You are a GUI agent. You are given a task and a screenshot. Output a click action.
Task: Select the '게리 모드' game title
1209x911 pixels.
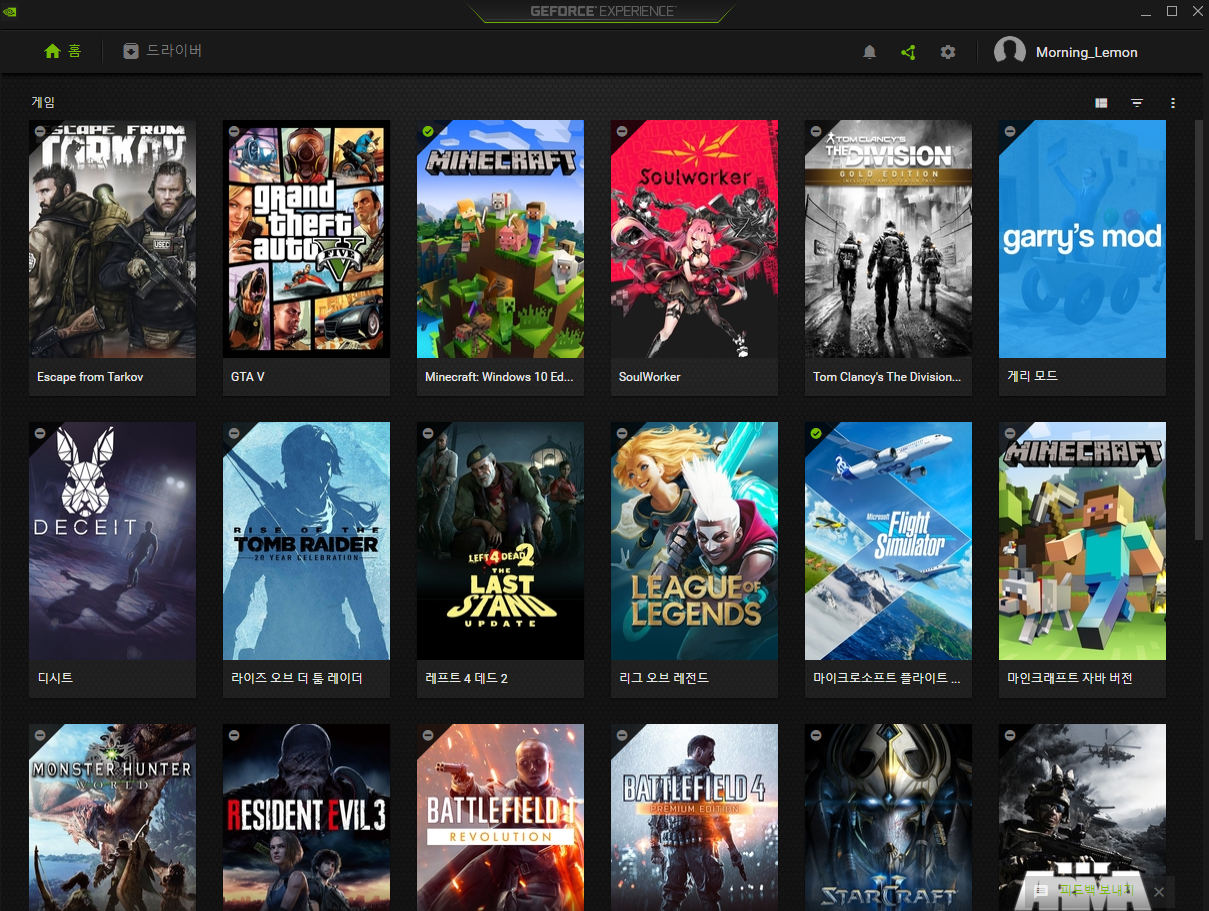tap(1032, 376)
